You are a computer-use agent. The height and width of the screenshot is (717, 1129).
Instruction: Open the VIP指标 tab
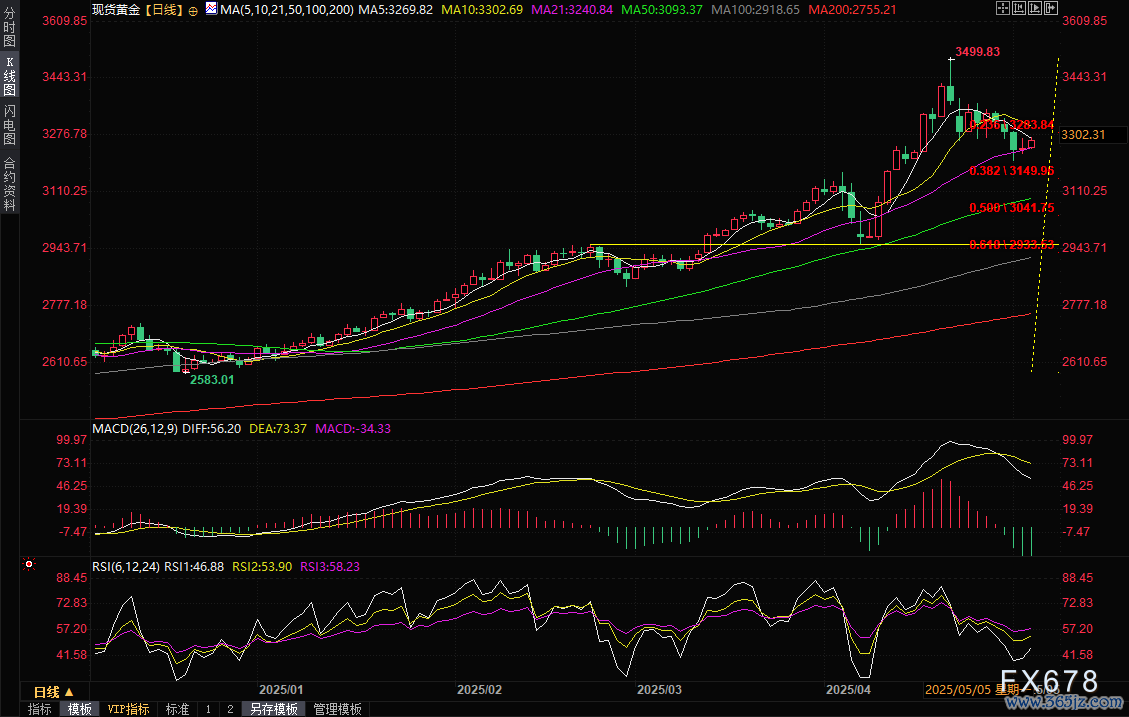coord(129,709)
